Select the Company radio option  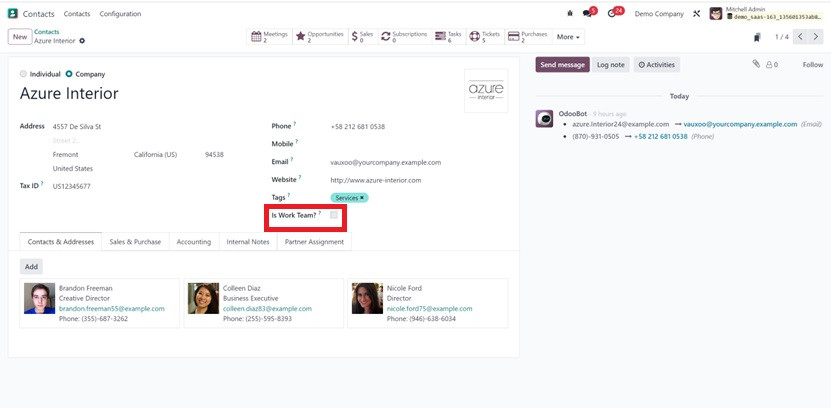(69, 74)
